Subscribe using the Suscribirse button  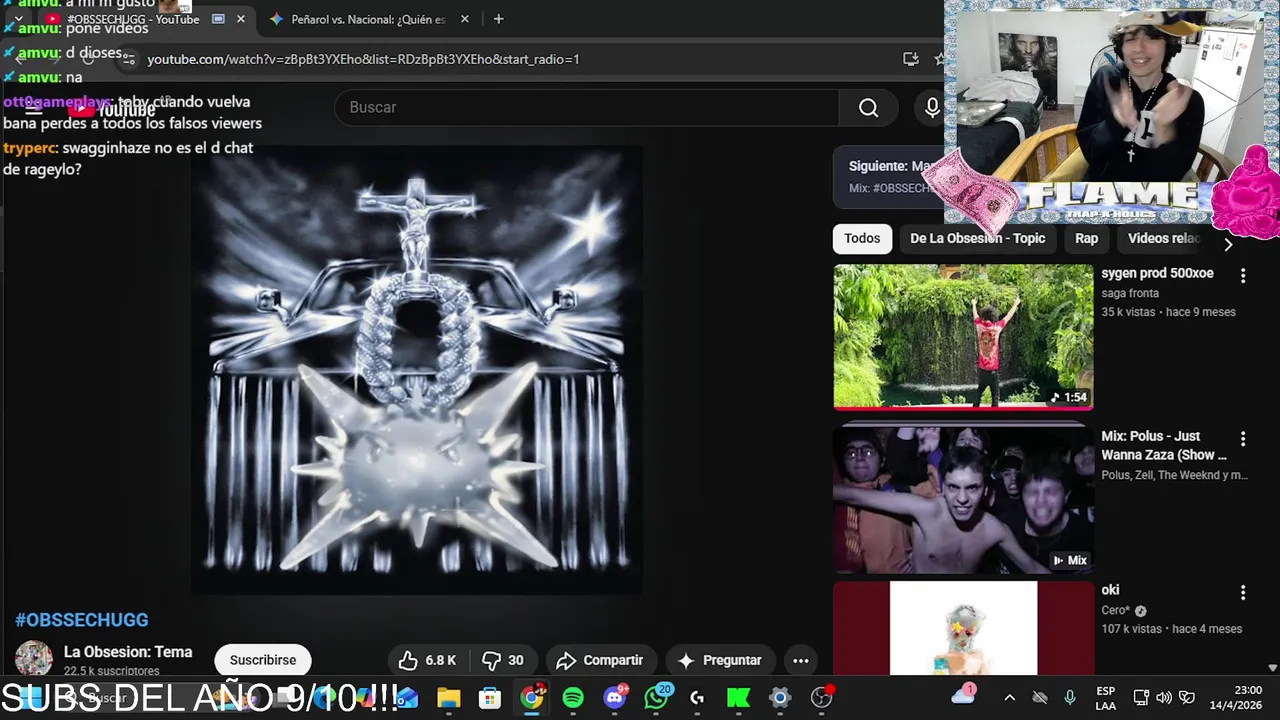263,660
